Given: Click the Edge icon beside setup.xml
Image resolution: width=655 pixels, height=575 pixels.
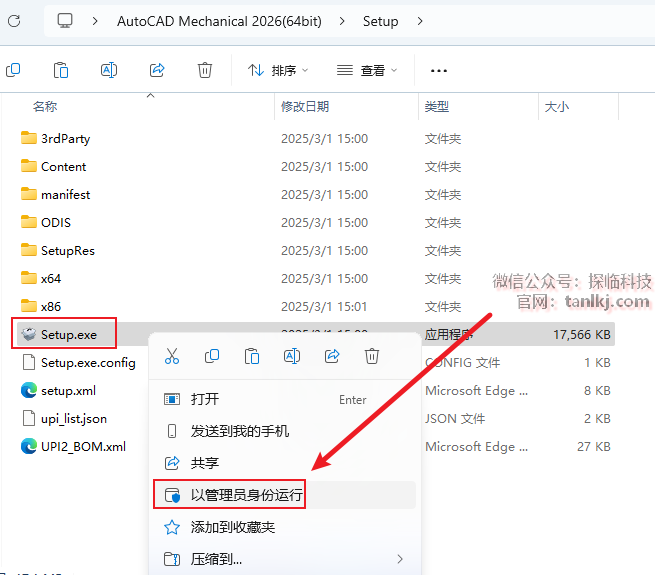Looking at the screenshot, I should coord(29,390).
